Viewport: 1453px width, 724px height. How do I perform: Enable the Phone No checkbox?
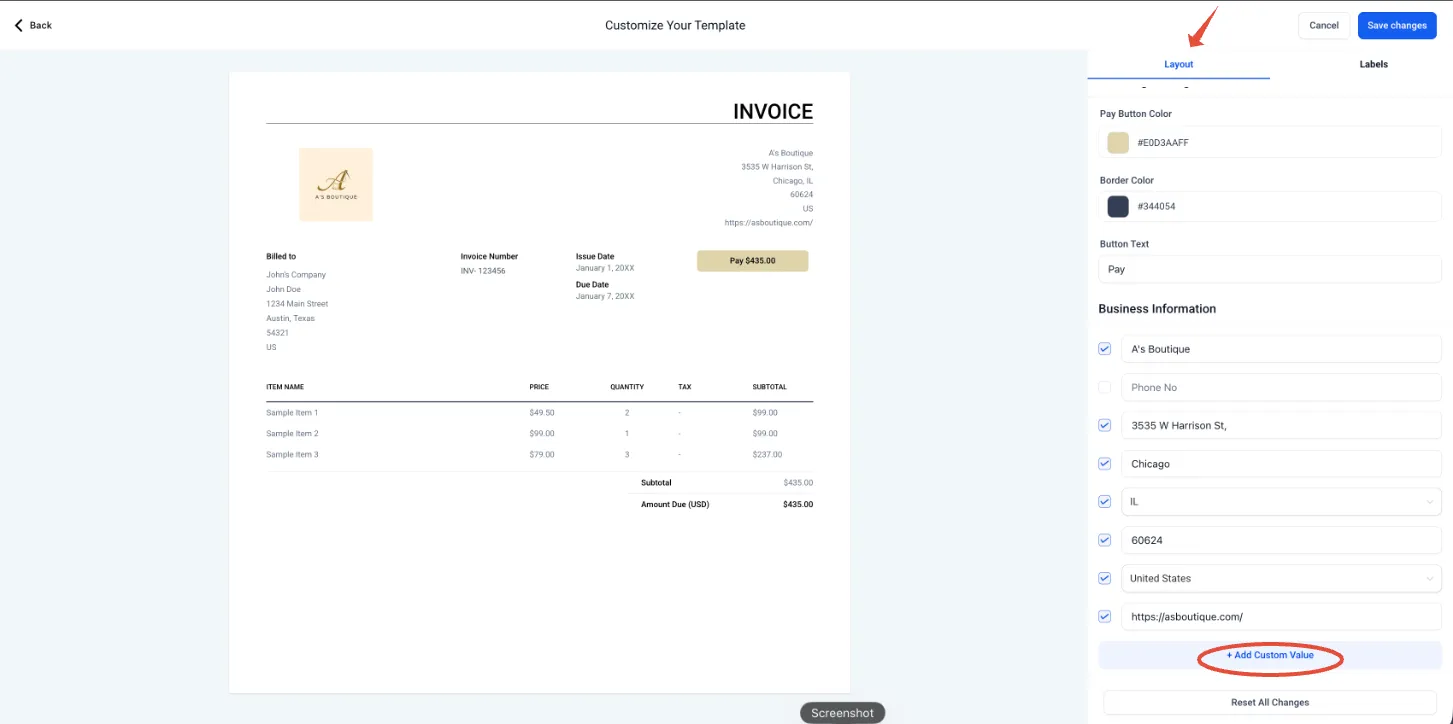coord(1105,387)
